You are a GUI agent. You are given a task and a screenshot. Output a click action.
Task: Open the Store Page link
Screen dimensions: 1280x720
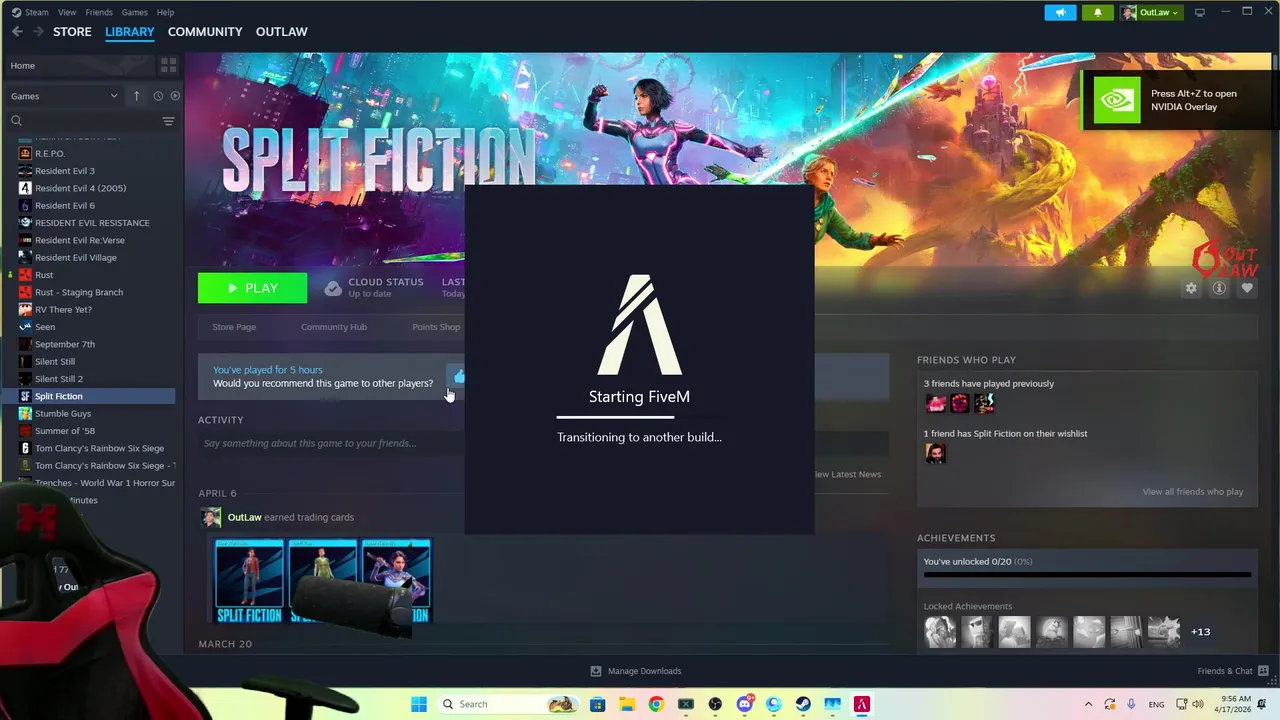pyautogui.click(x=234, y=327)
